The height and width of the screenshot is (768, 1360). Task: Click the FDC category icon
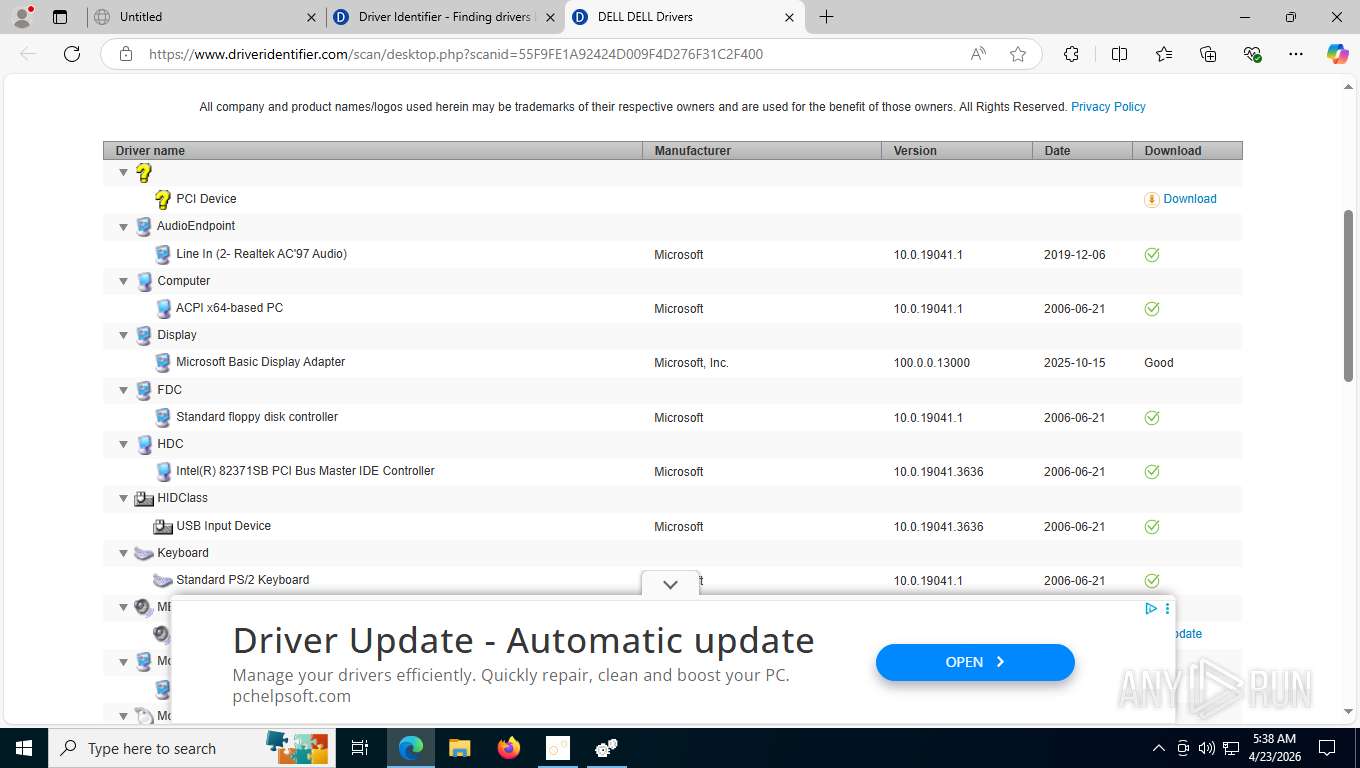(144, 390)
